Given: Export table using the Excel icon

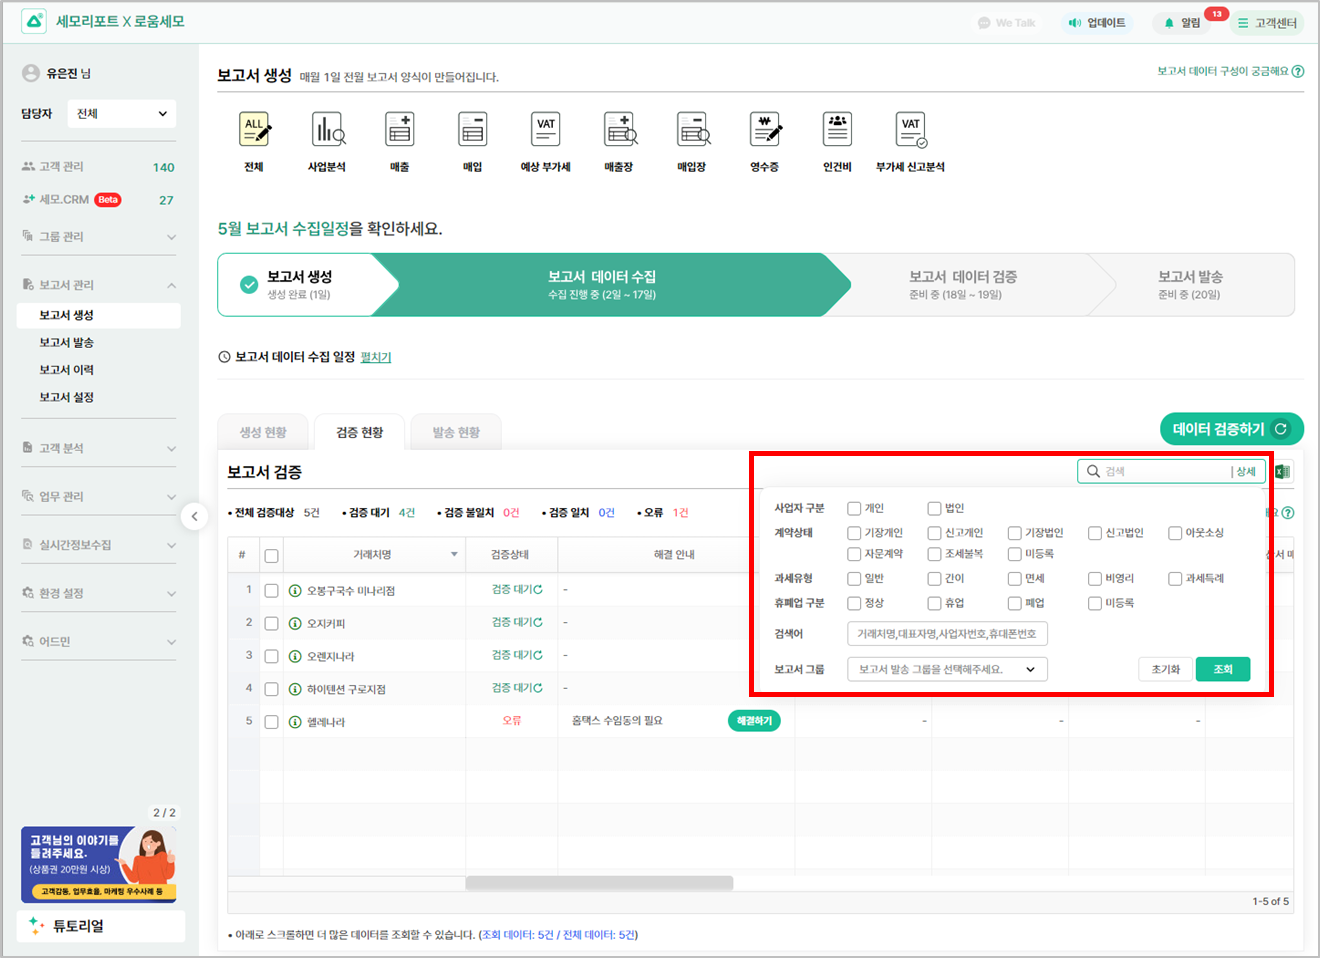Looking at the screenshot, I should point(1282,472).
